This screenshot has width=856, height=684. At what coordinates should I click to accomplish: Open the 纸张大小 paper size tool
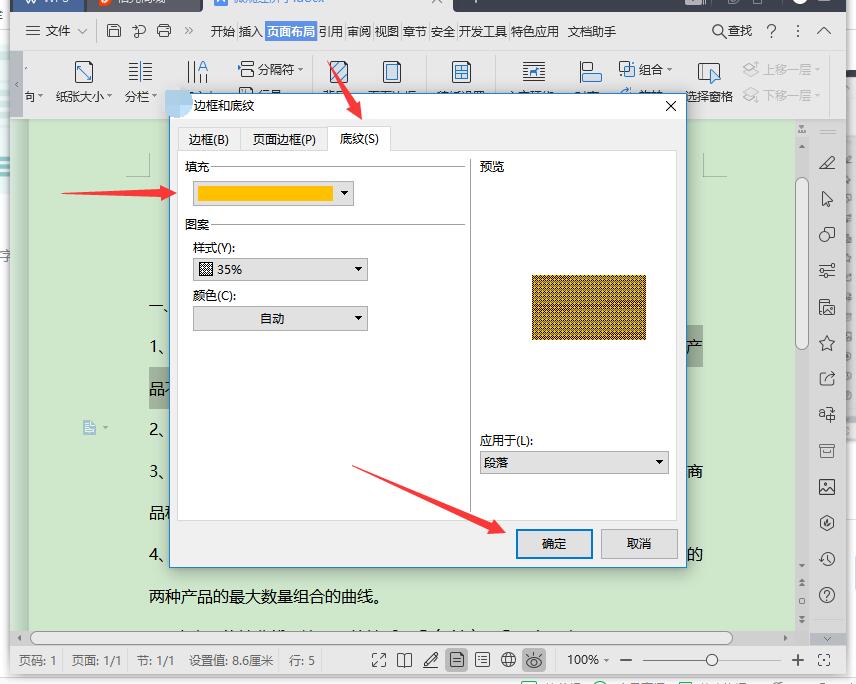[x=84, y=82]
